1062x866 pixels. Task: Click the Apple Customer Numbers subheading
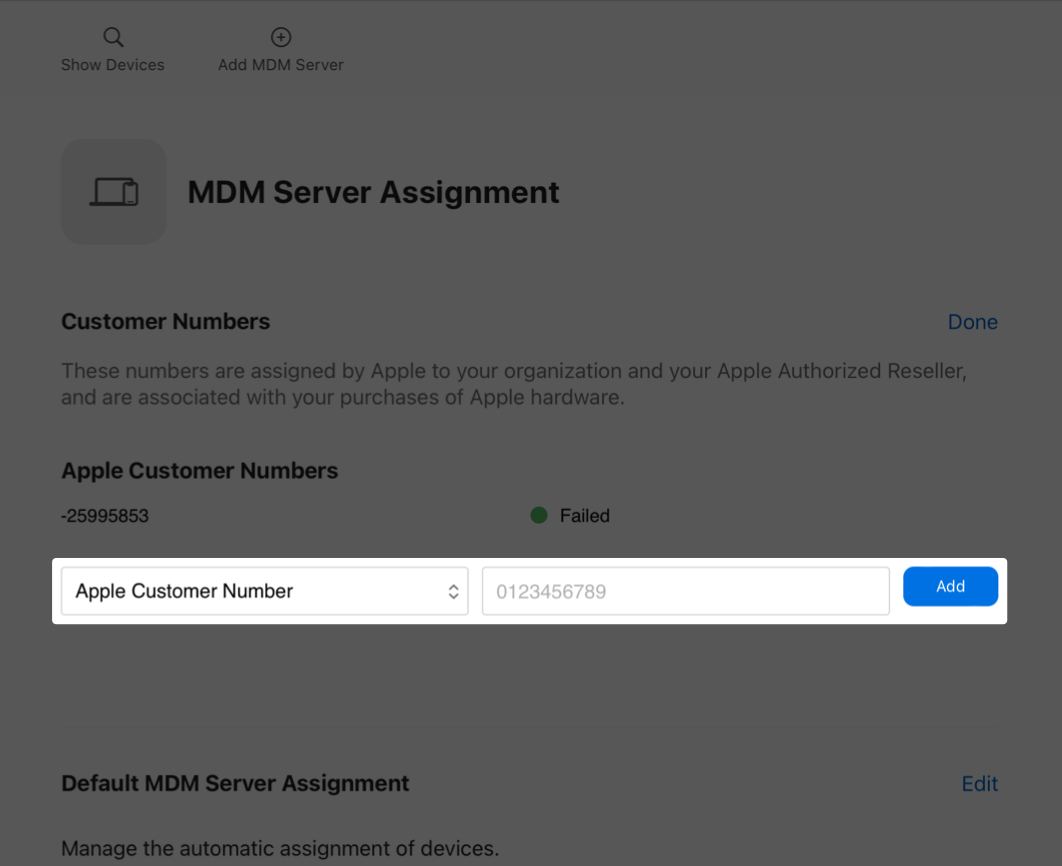coord(200,471)
